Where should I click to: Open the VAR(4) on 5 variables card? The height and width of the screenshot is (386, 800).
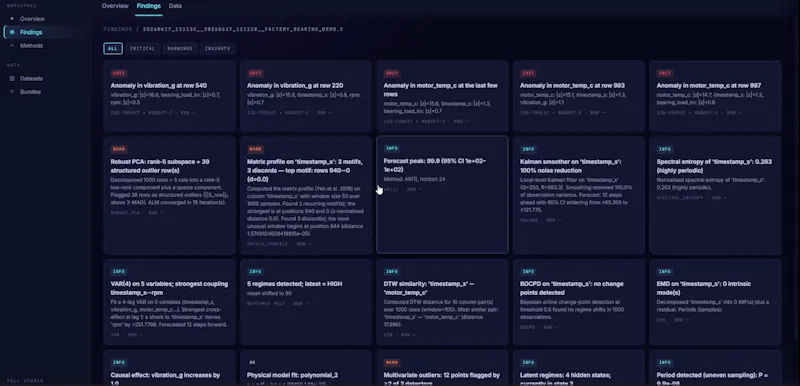[169, 302]
